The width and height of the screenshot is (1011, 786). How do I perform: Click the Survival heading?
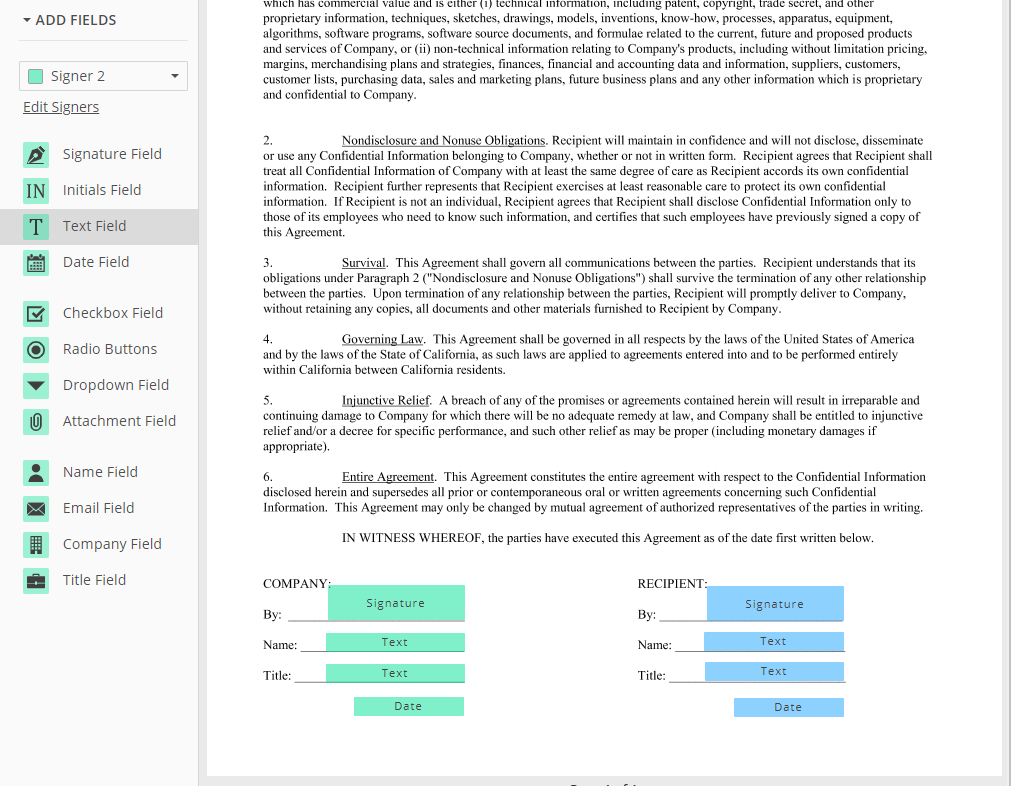coord(364,263)
